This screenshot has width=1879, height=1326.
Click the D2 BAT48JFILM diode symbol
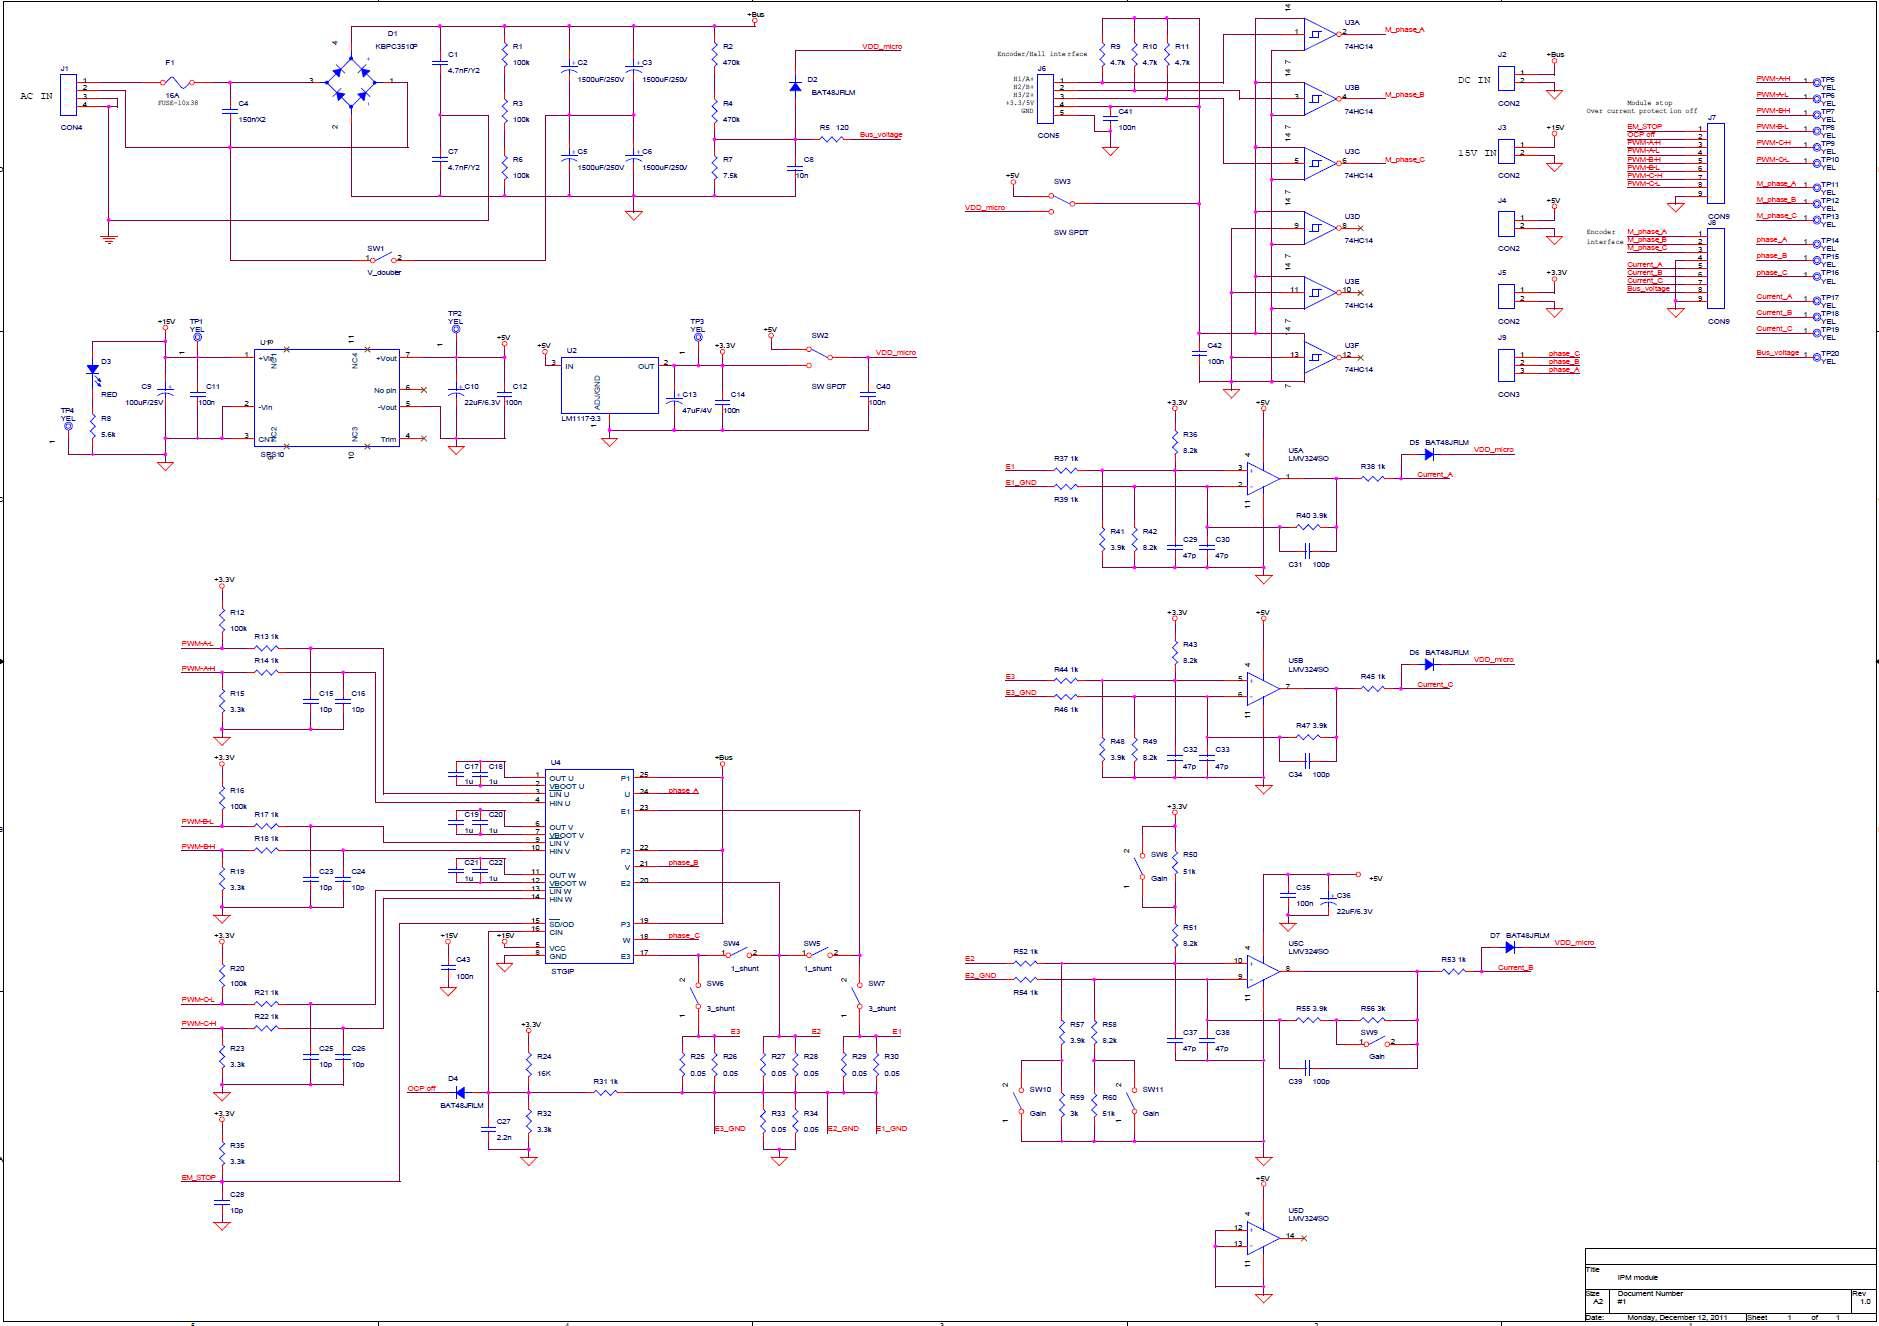796,86
